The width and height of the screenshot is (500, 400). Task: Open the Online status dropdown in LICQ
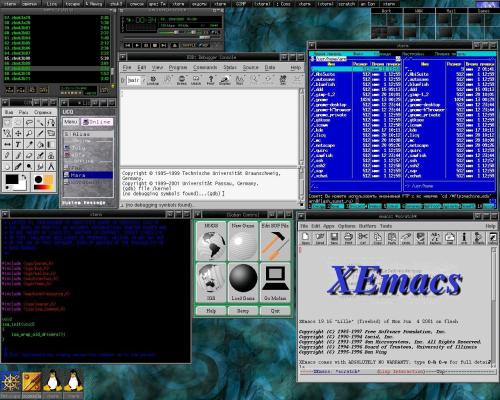[x=97, y=122]
